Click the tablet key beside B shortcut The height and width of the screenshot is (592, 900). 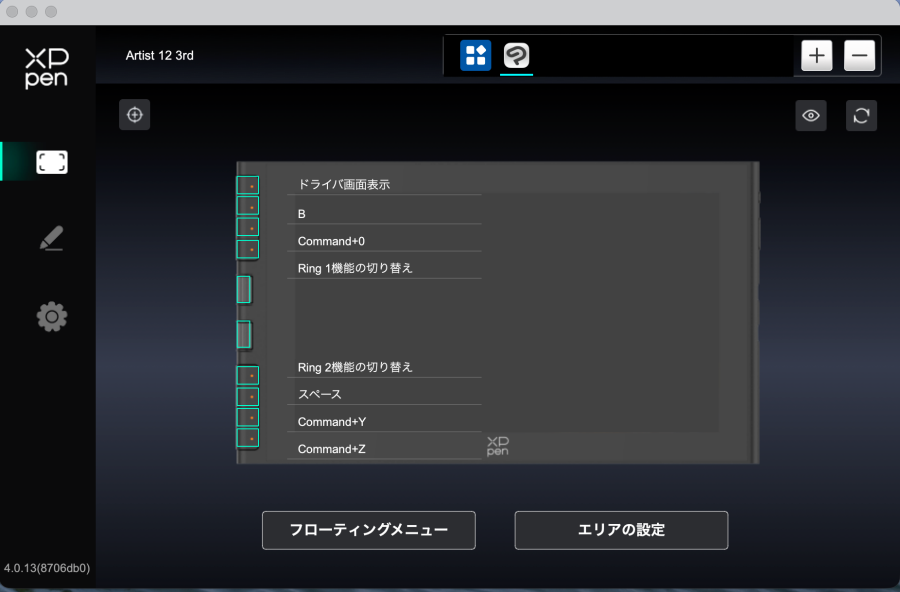(x=247, y=206)
